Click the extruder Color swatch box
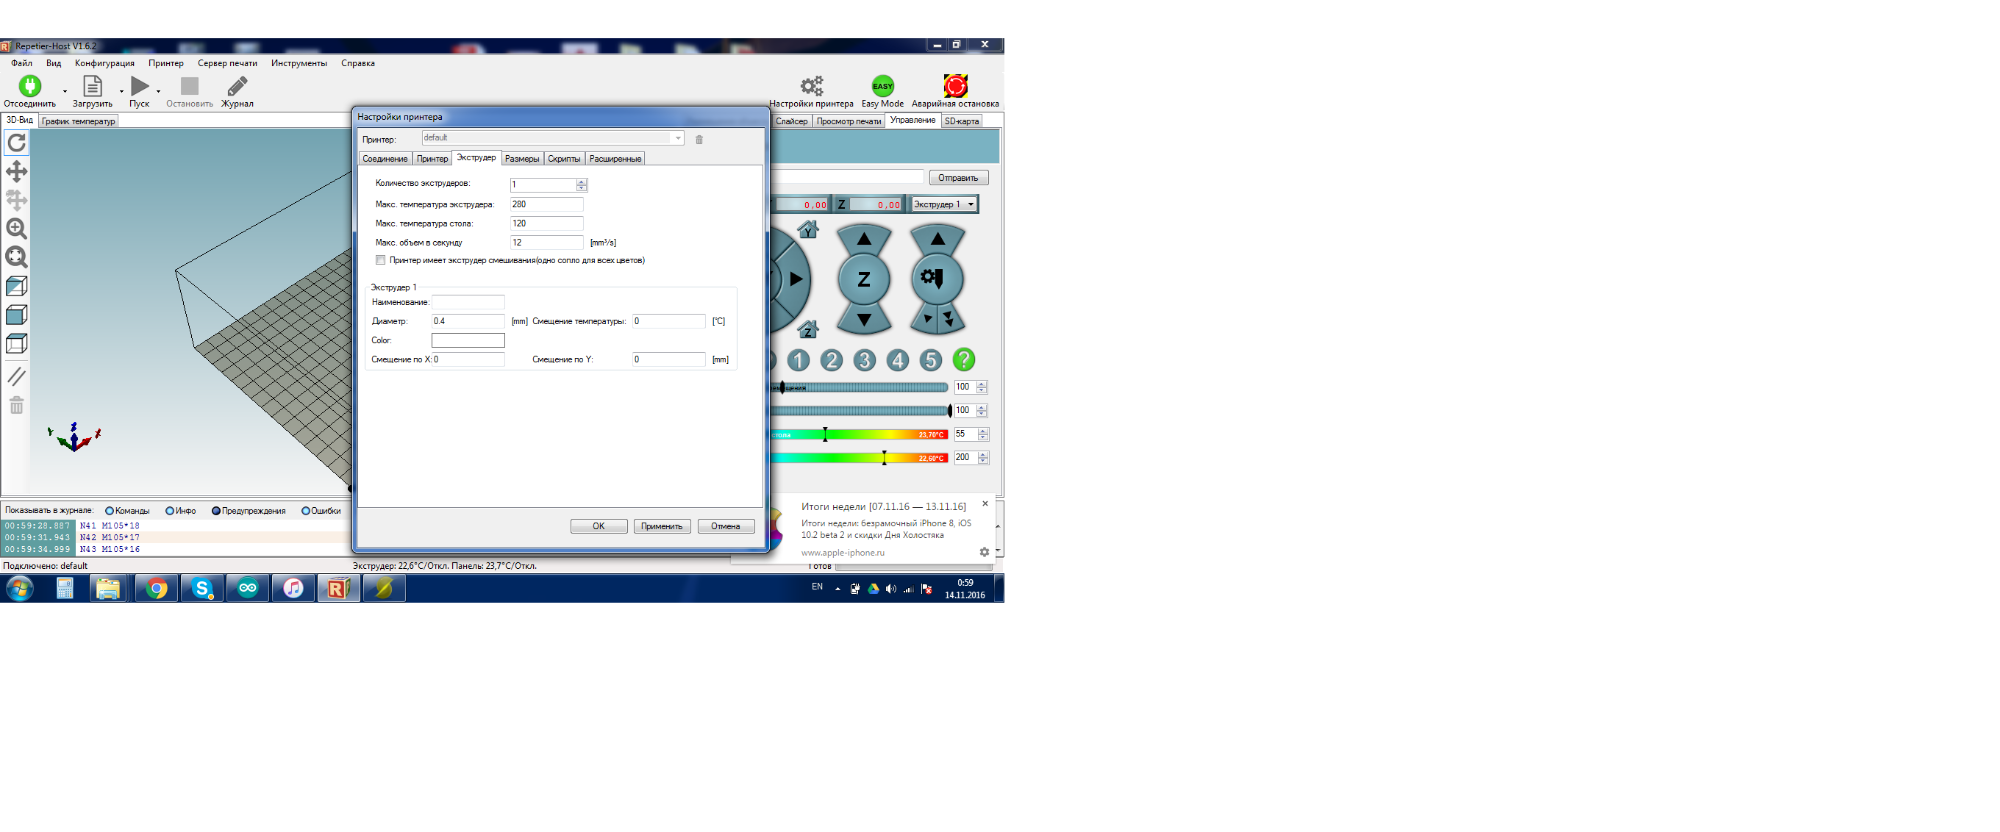 click(x=467, y=341)
